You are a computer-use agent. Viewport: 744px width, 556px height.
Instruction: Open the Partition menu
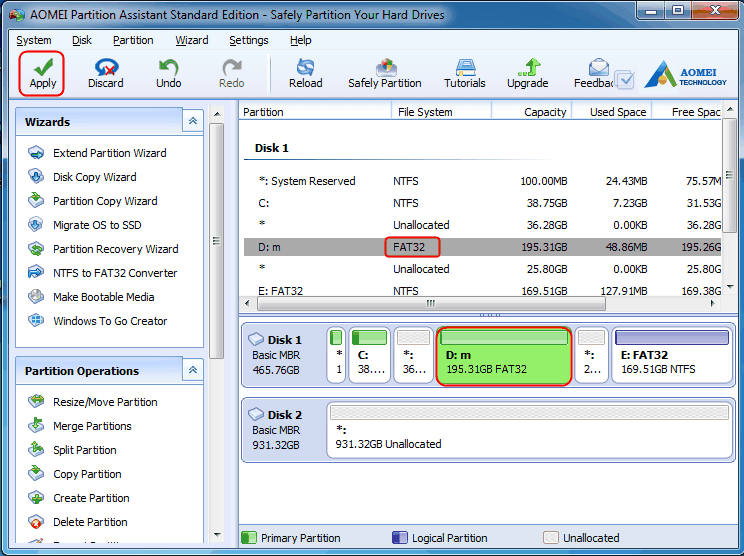tap(133, 40)
